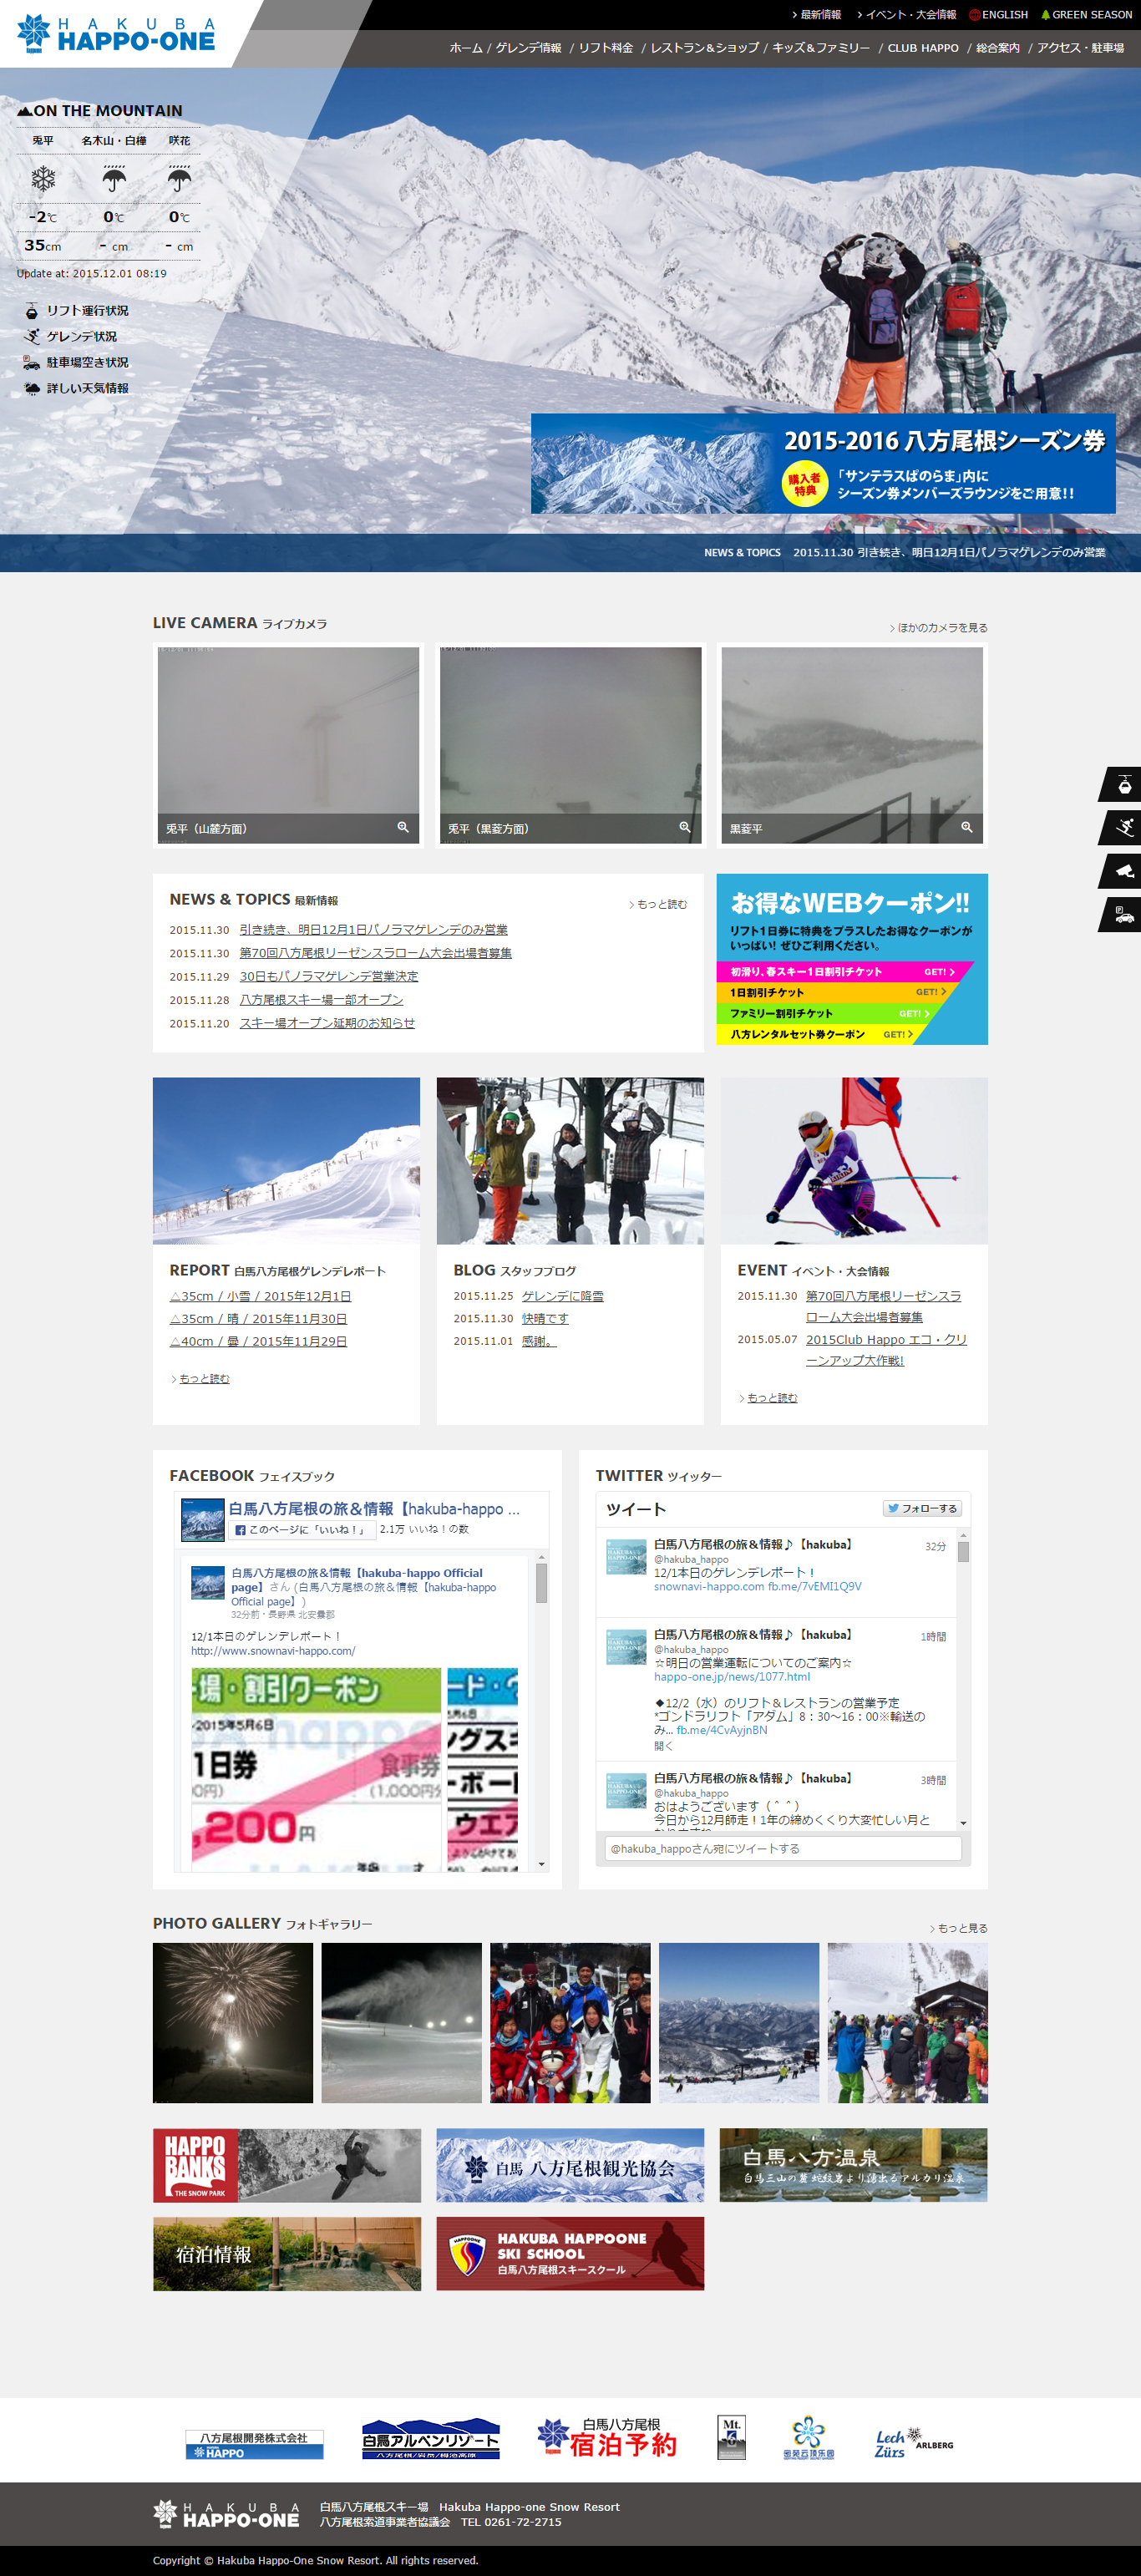Screen dimensions: 1141x2576
Task: Click 最新情報 link in top bar
Action: (817, 15)
